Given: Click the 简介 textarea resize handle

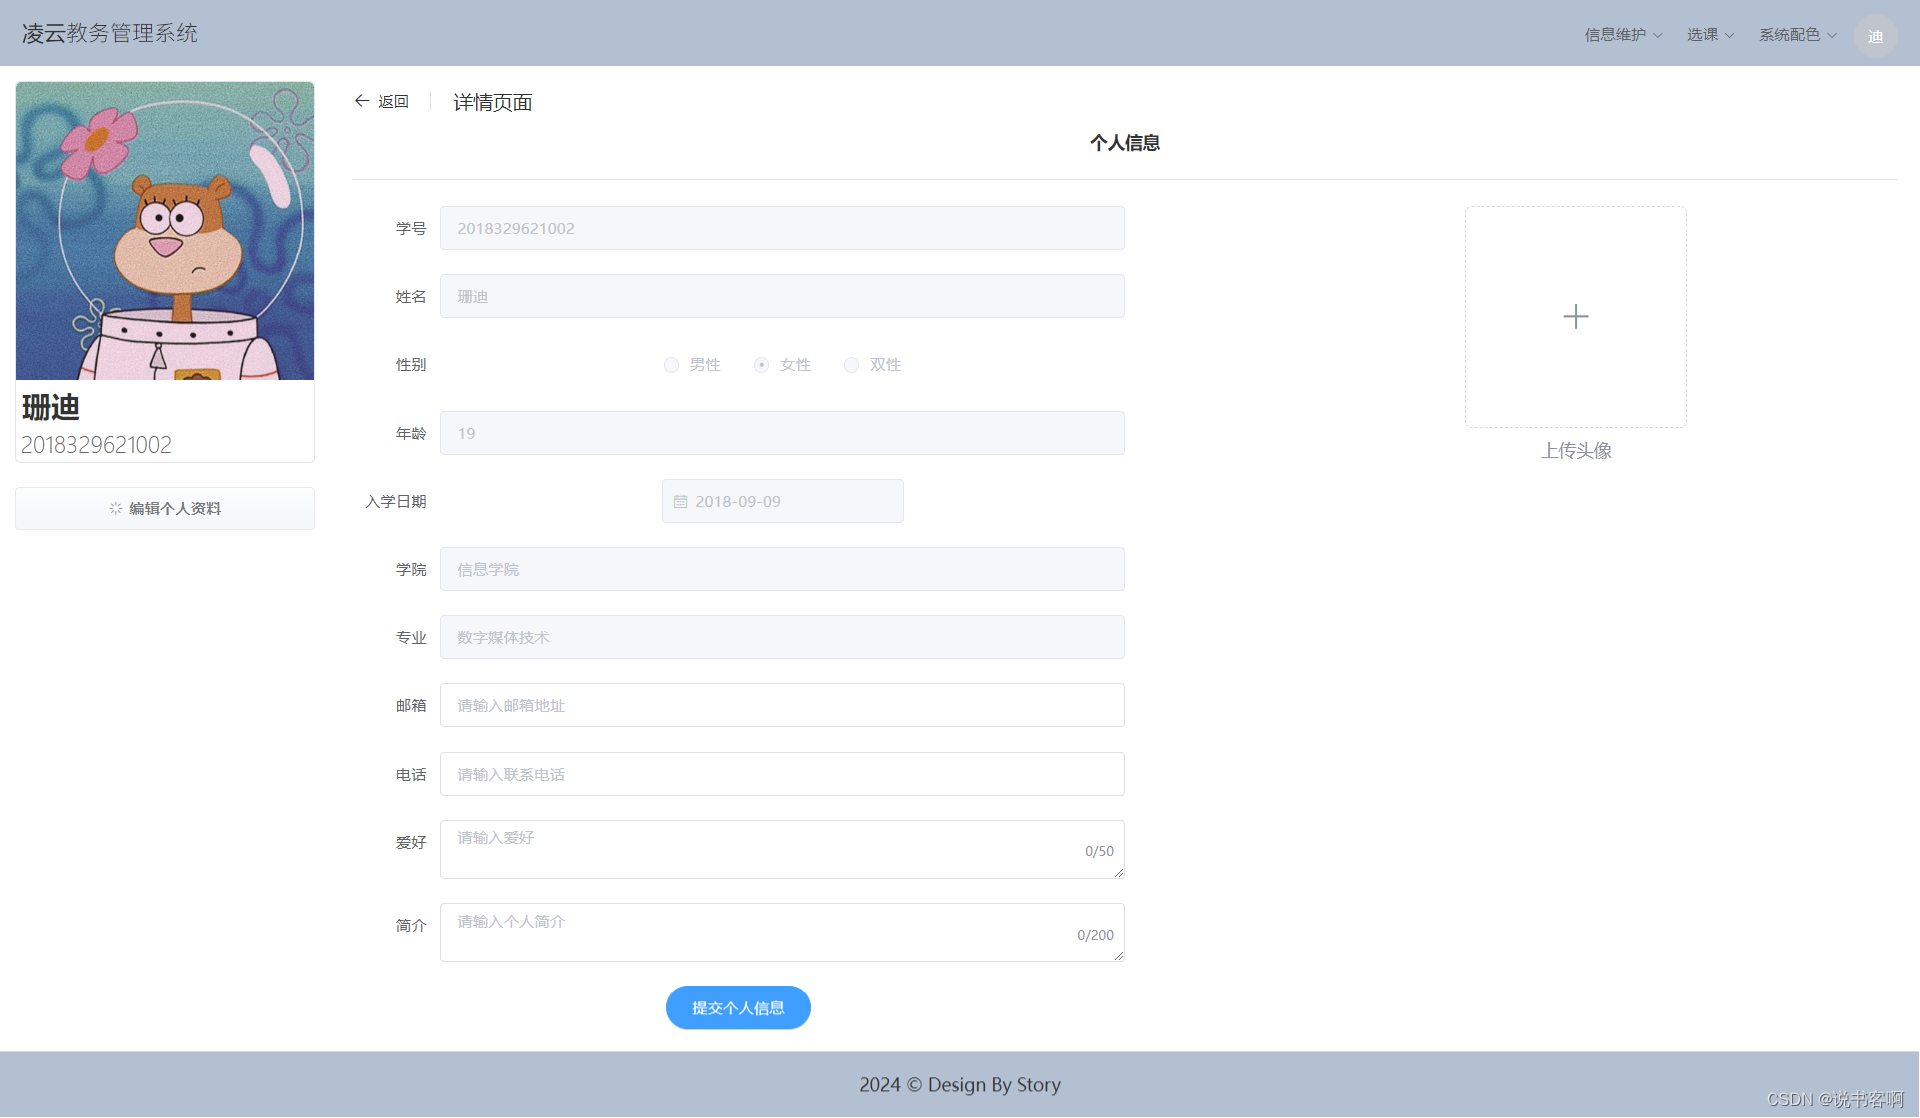Looking at the screenshot, I should coord(1118,955).
